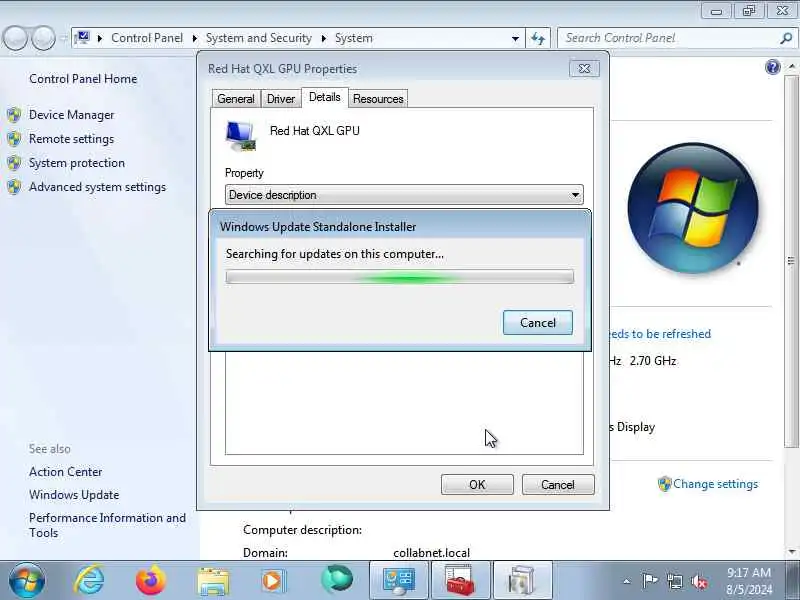Click the Change settings link
The width and height of the screenshot is (800, 600).
pos(715,484)
